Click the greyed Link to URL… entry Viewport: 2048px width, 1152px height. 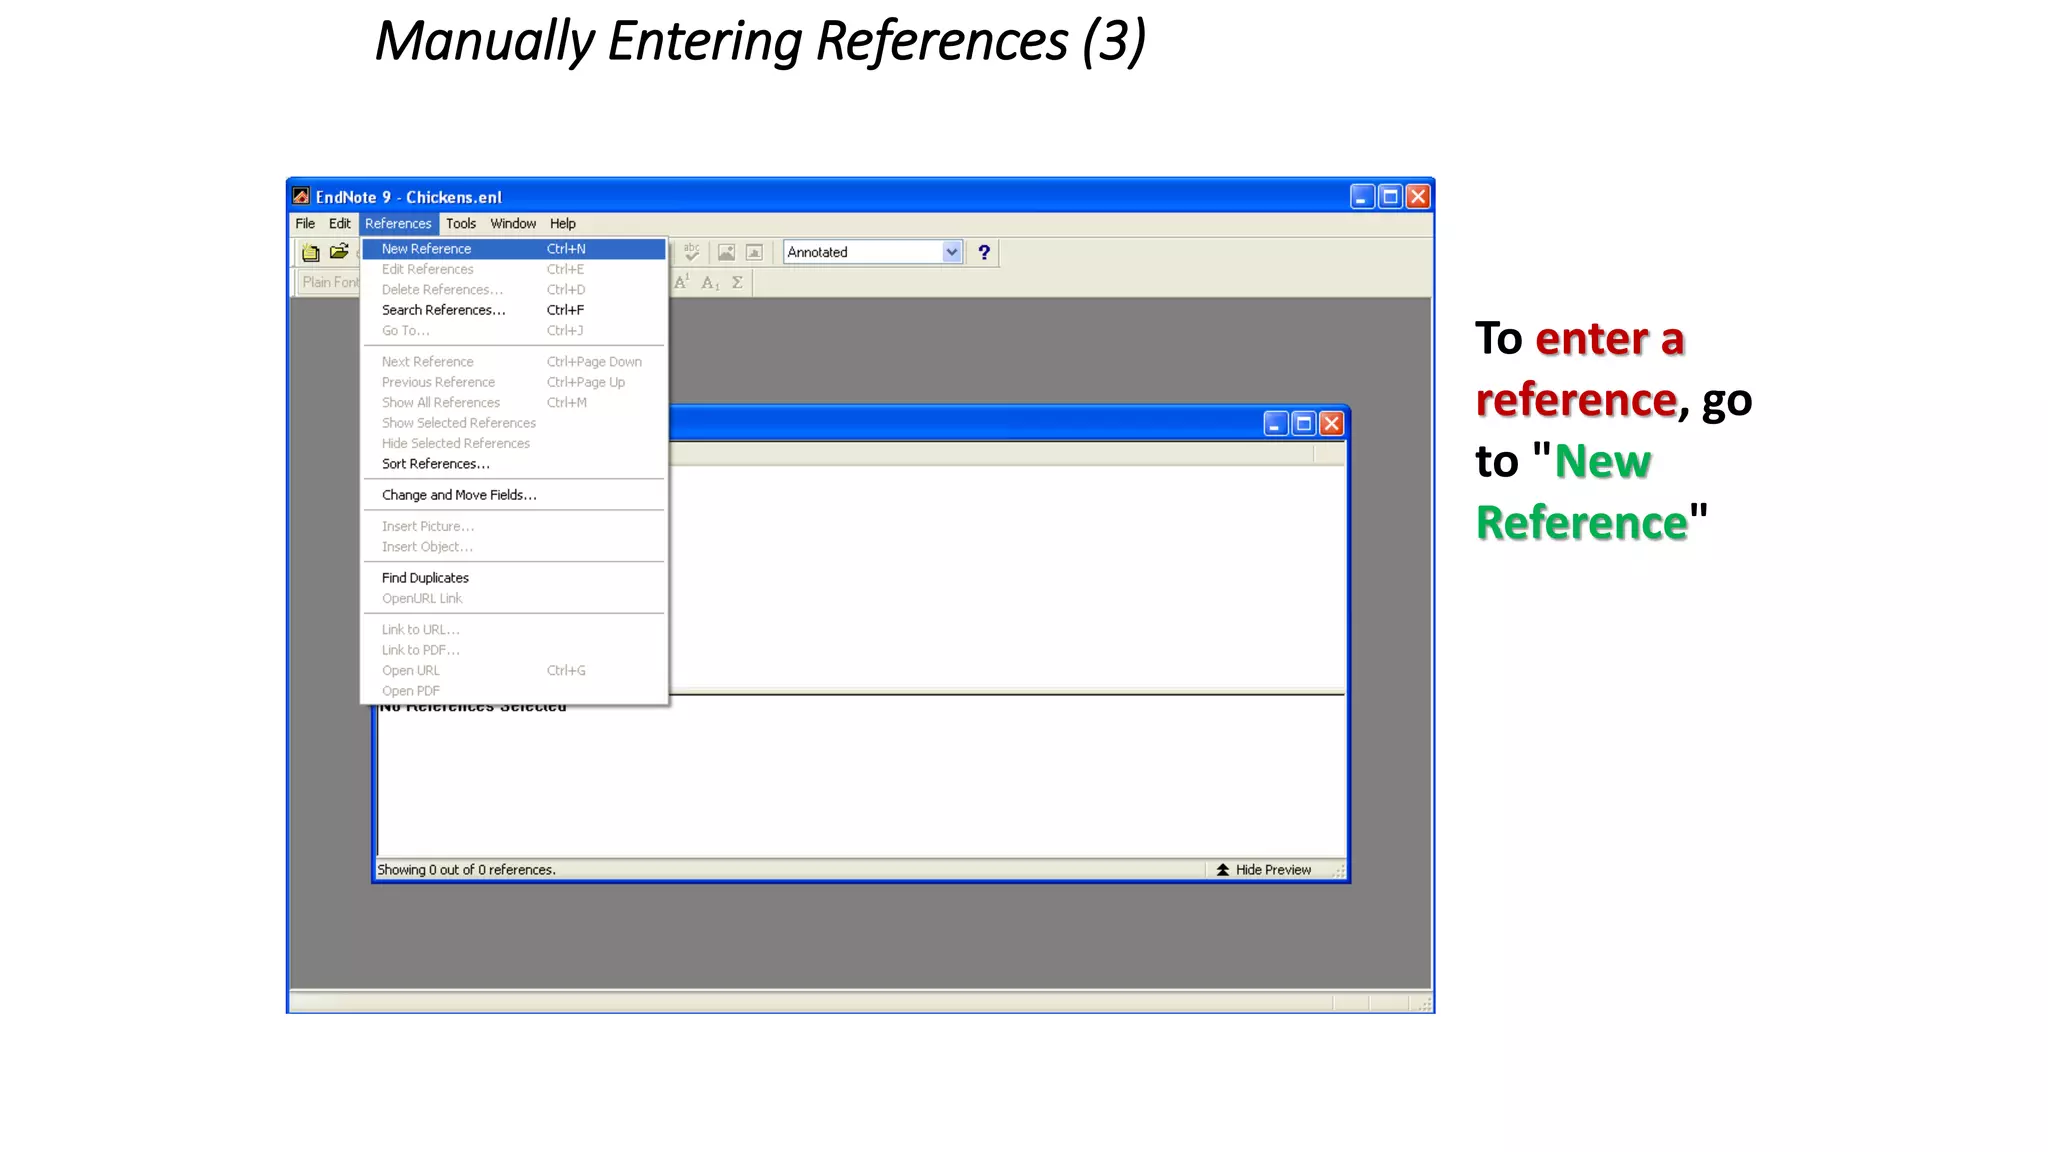[x=514, y=630]
